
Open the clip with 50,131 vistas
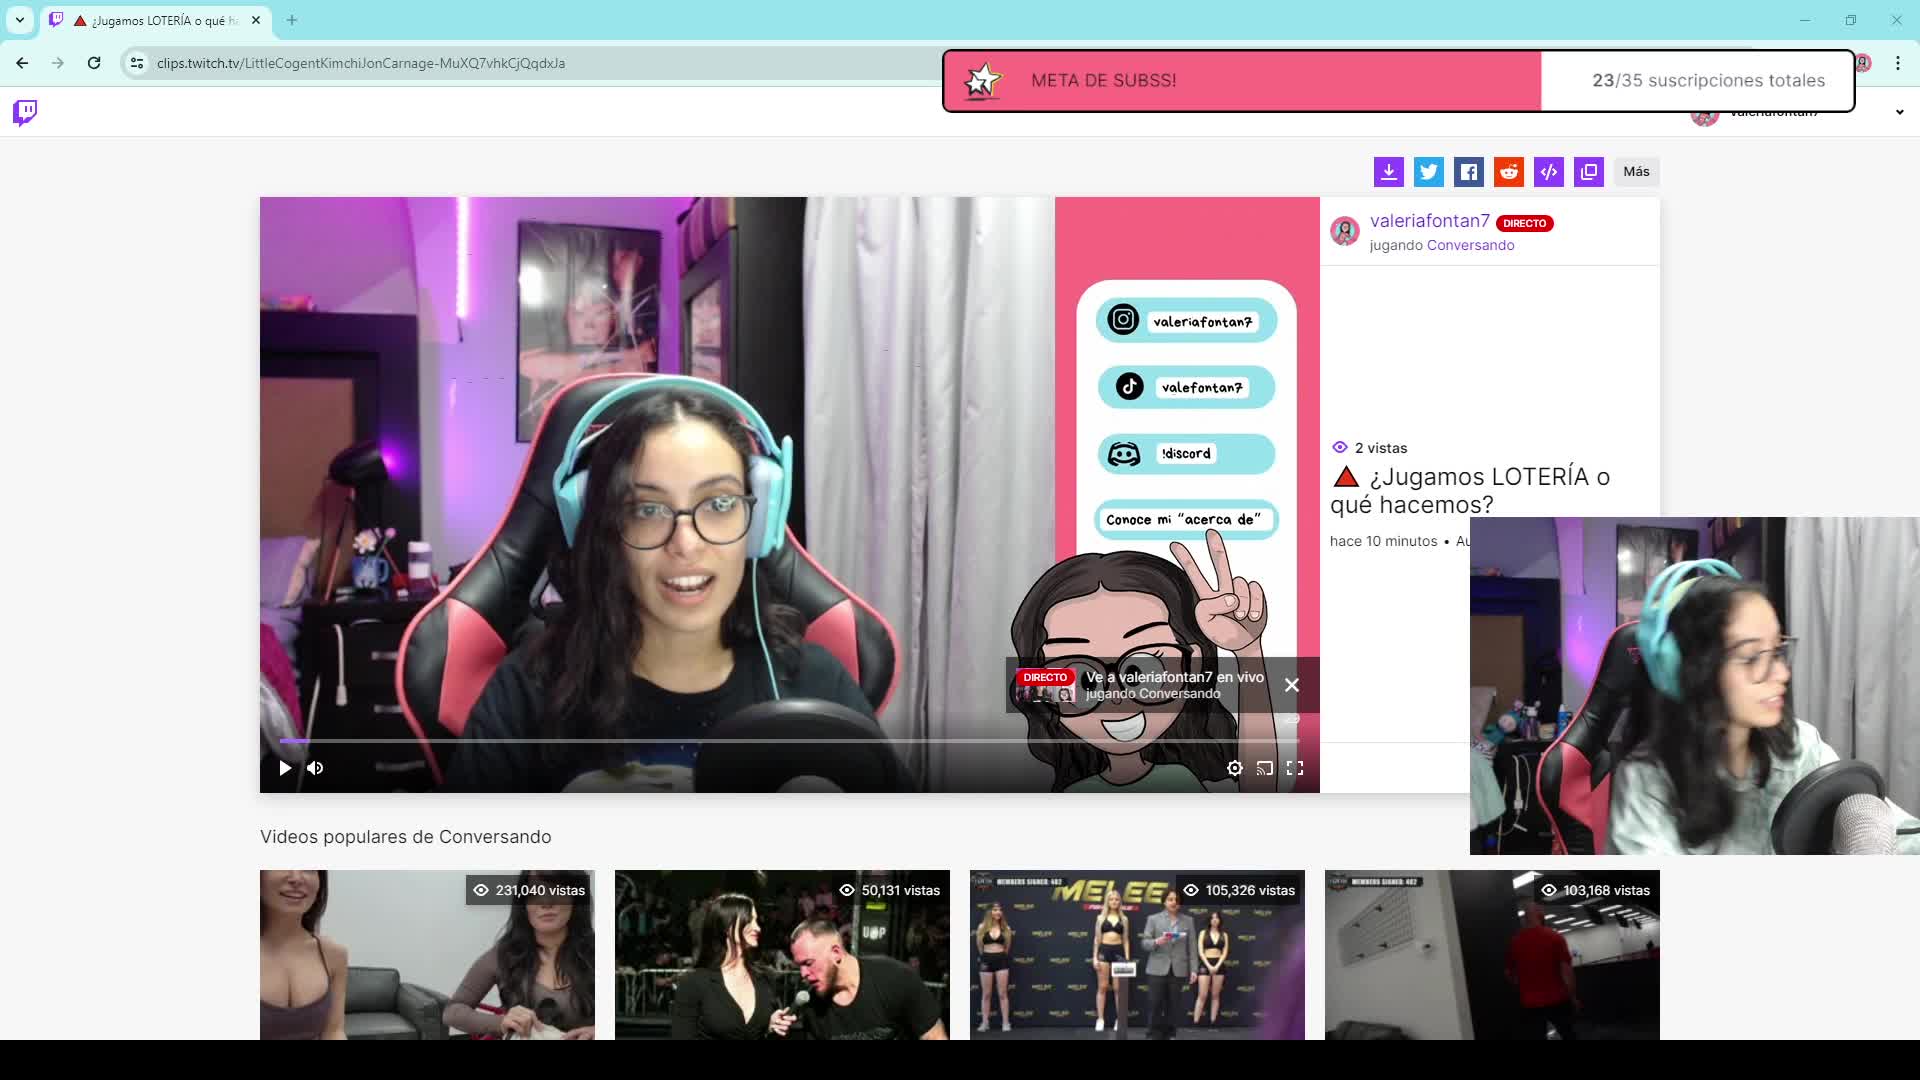(x=782, y=955)
